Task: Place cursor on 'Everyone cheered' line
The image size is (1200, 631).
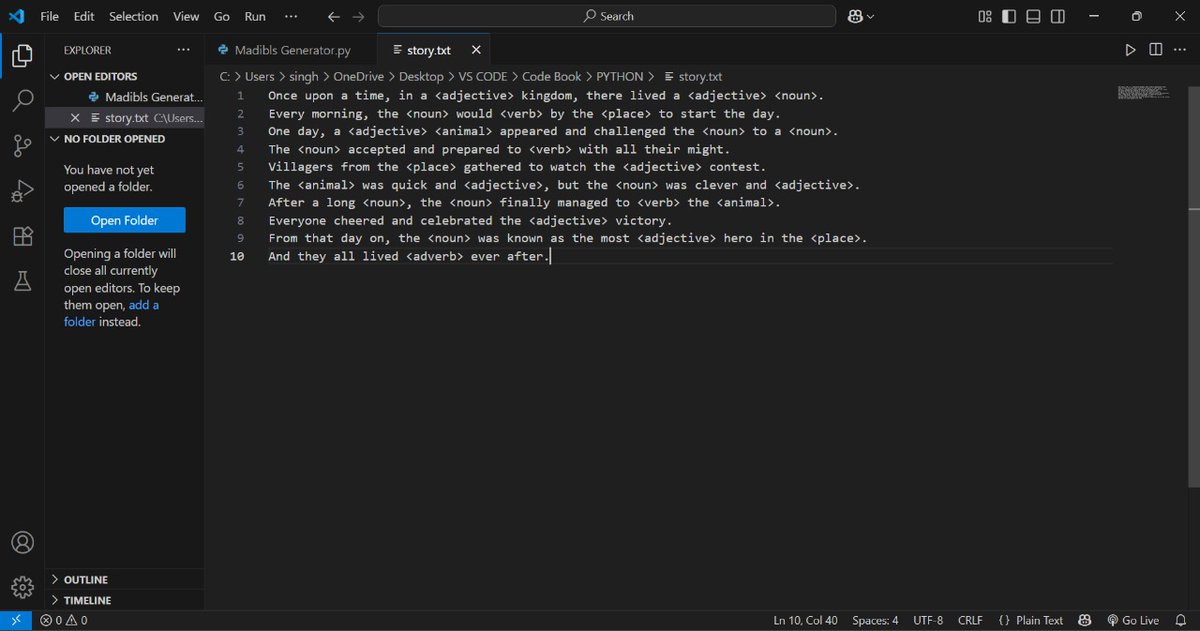Action: point(470,221)
